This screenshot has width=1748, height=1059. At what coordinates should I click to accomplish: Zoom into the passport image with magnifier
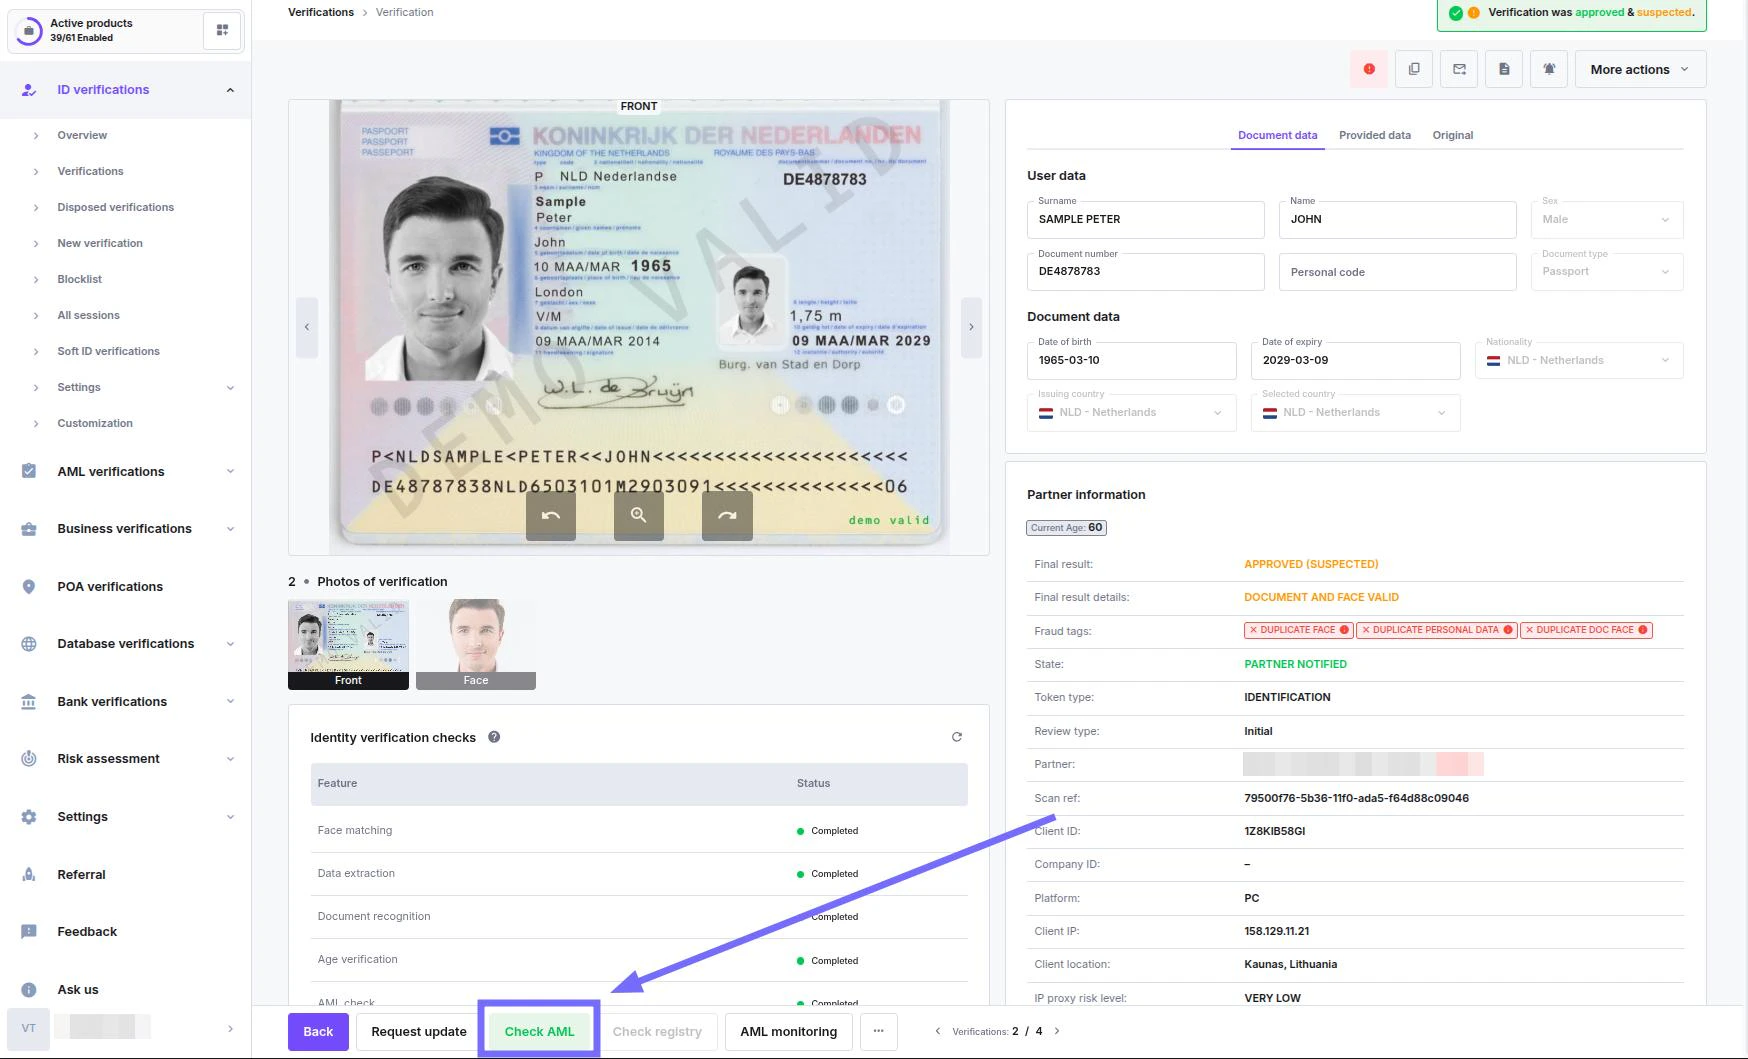click(x=639, y=515)
